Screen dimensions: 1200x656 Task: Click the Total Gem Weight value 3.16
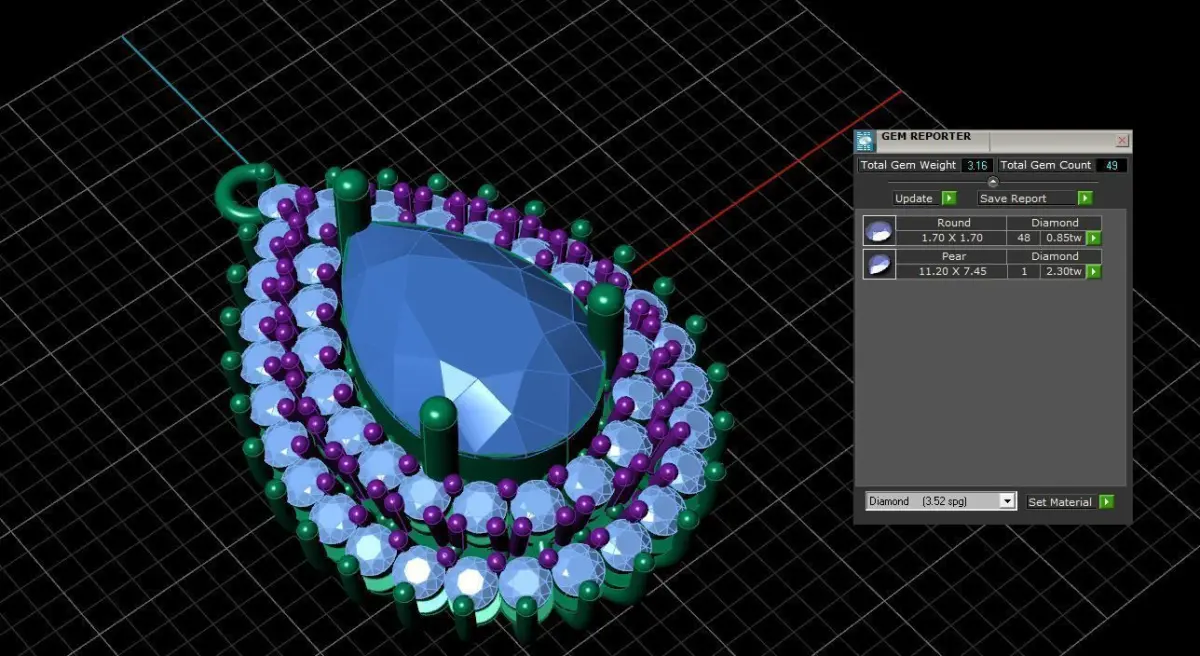tap(976, 165)
